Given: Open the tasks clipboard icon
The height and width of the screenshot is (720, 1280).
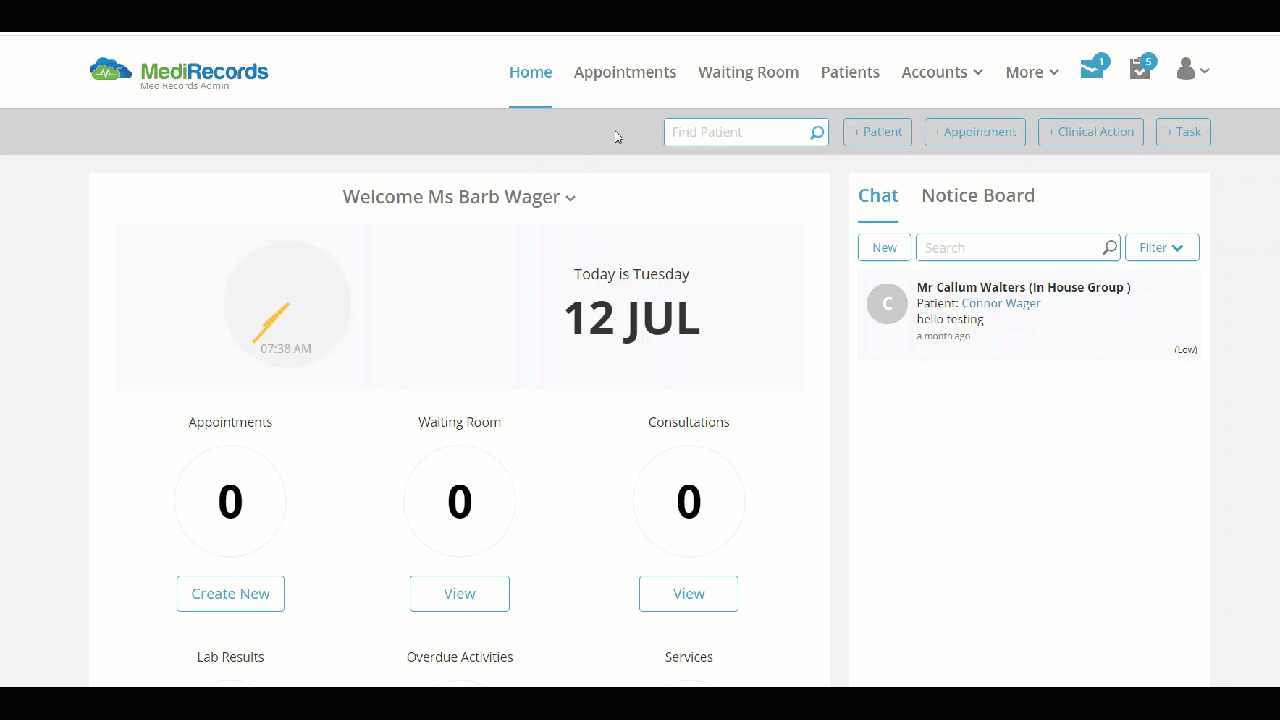Looking at the screenshot, I should [x=1140, y=69].
